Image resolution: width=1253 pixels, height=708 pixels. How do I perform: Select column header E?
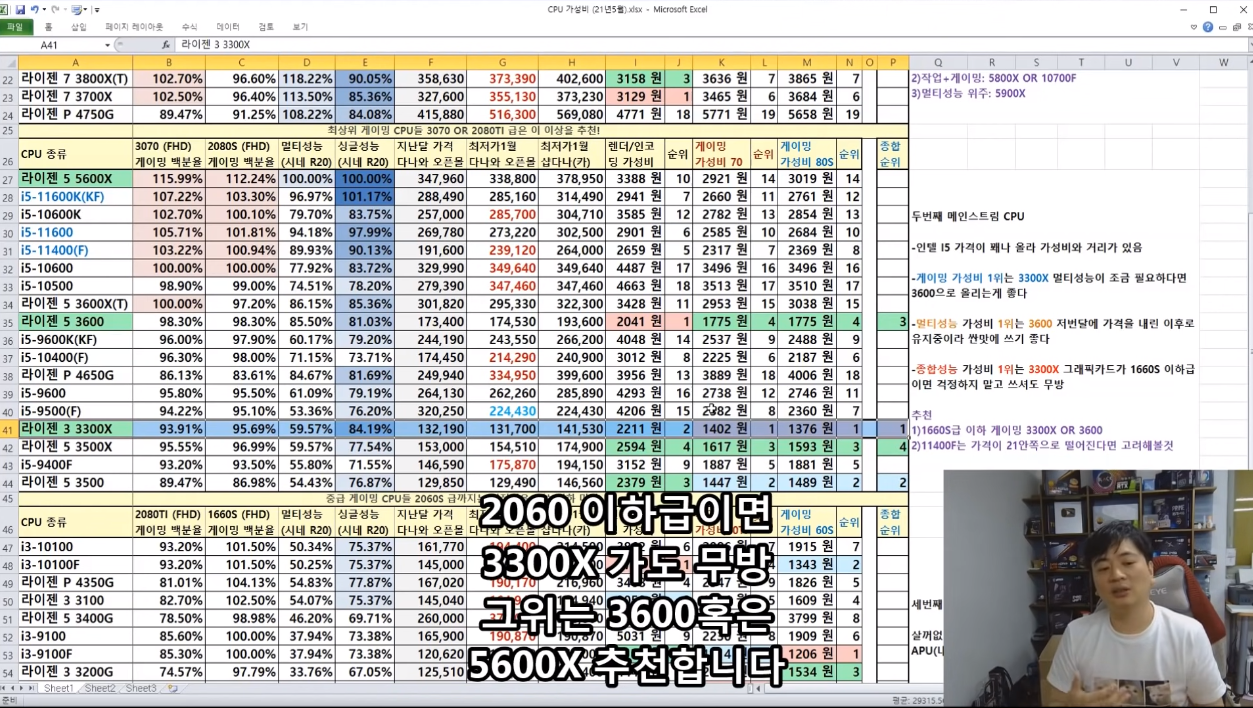pyautogui.click(x=364, y=62)
